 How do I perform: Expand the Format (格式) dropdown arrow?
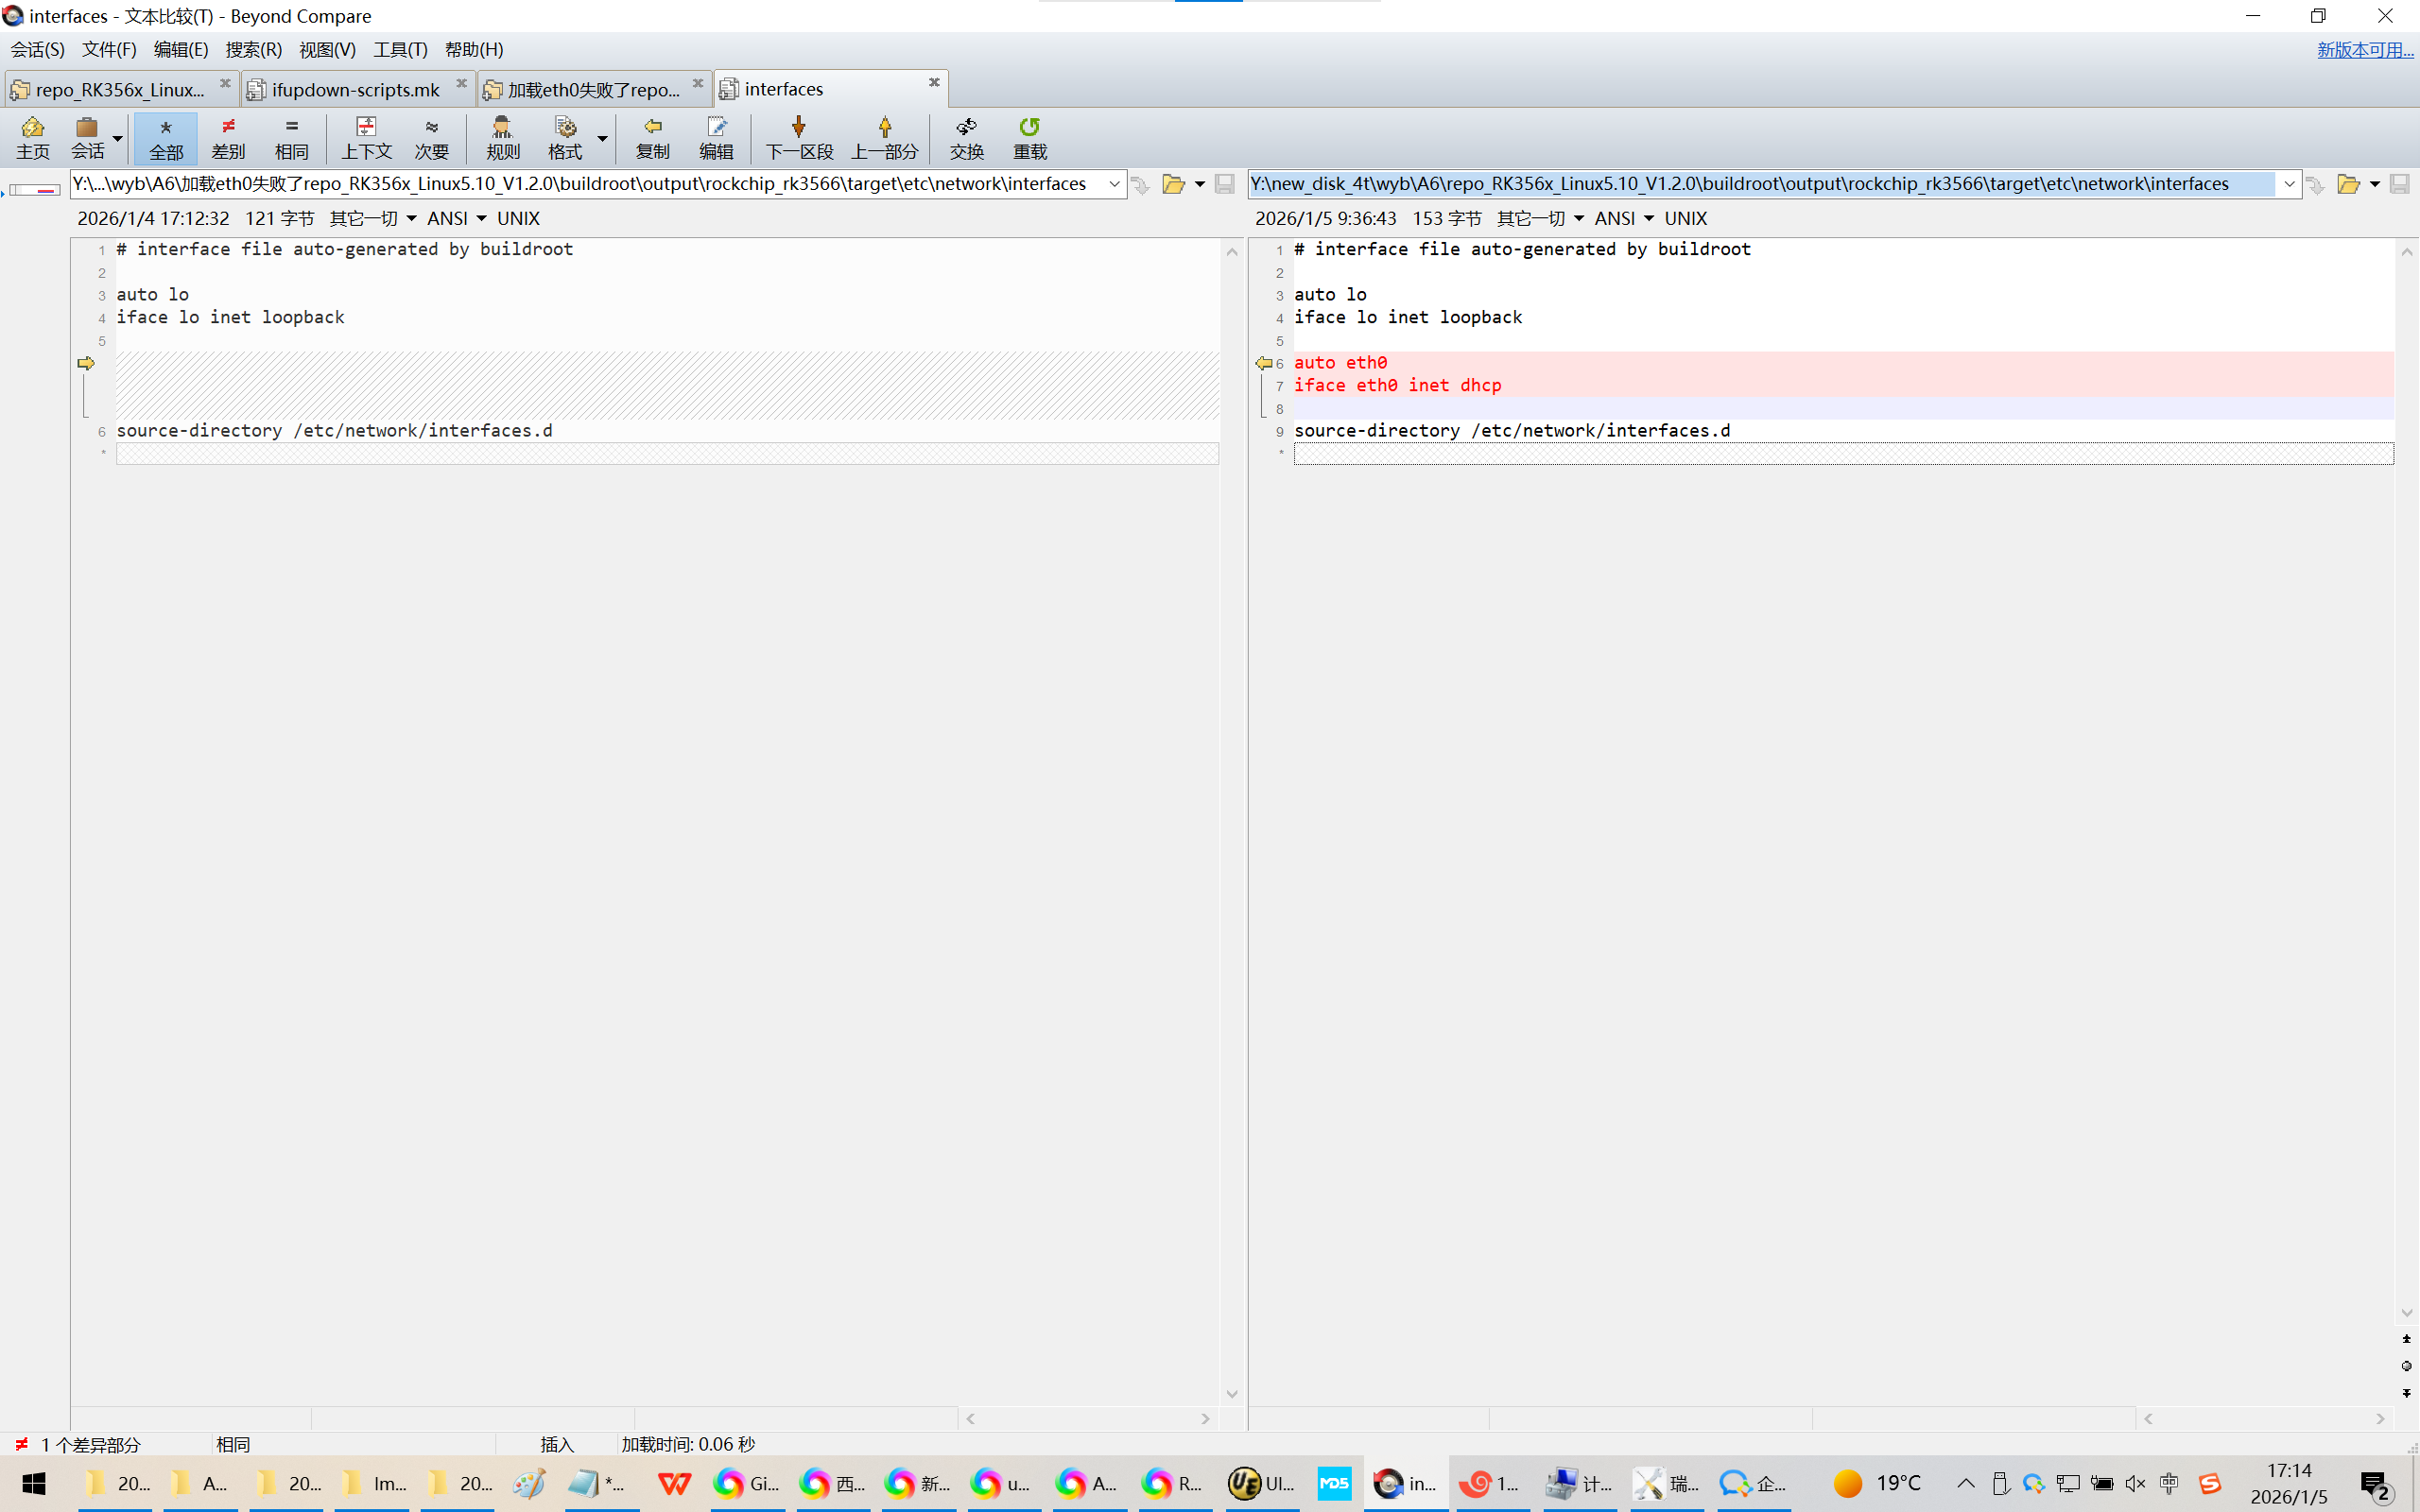pos(602,138)
